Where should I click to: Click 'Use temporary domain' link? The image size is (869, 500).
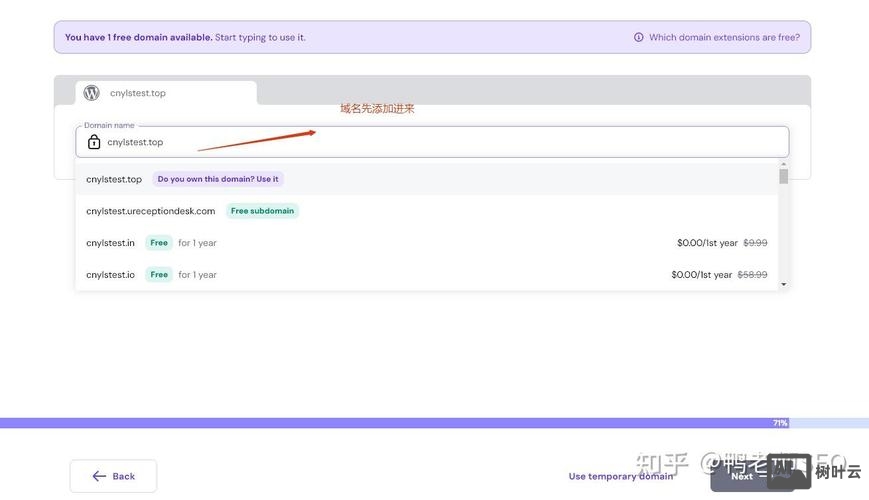(x=621, y=476)
